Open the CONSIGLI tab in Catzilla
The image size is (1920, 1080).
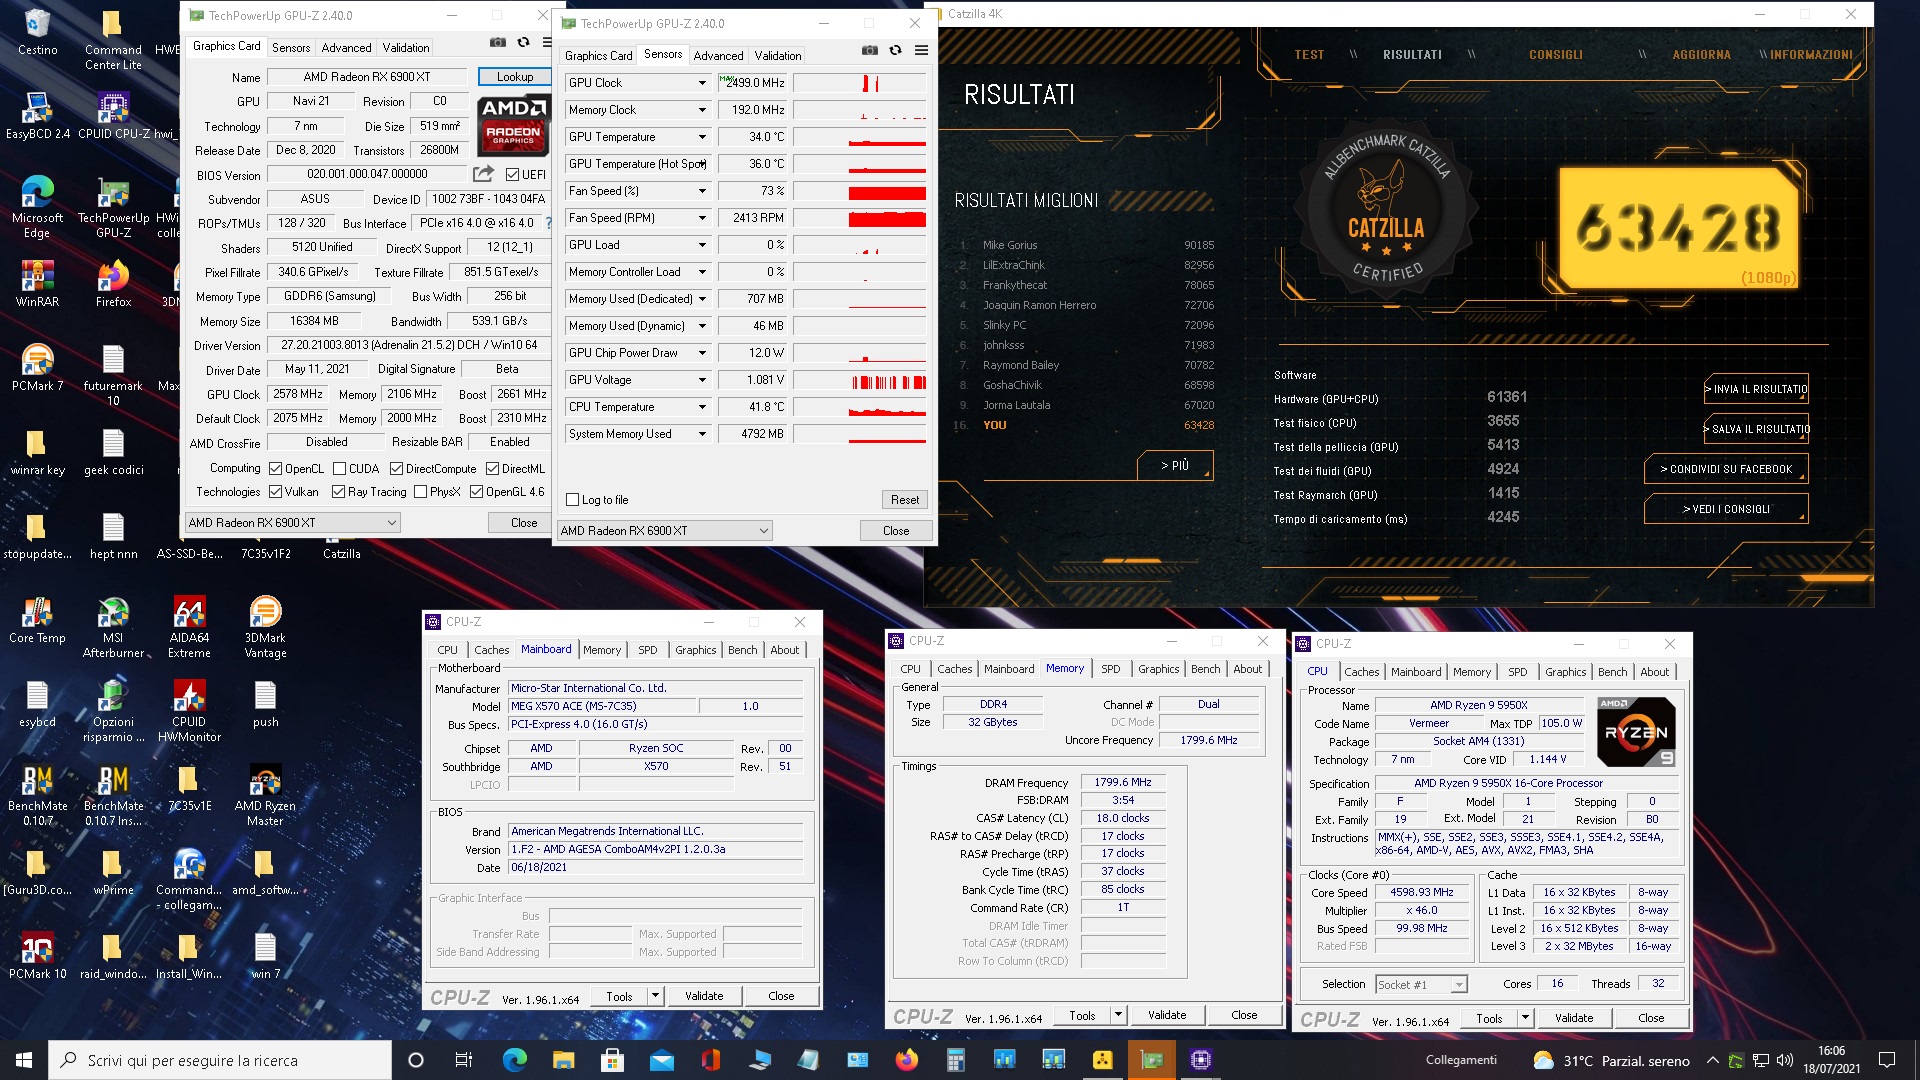tap(1555, 55)
